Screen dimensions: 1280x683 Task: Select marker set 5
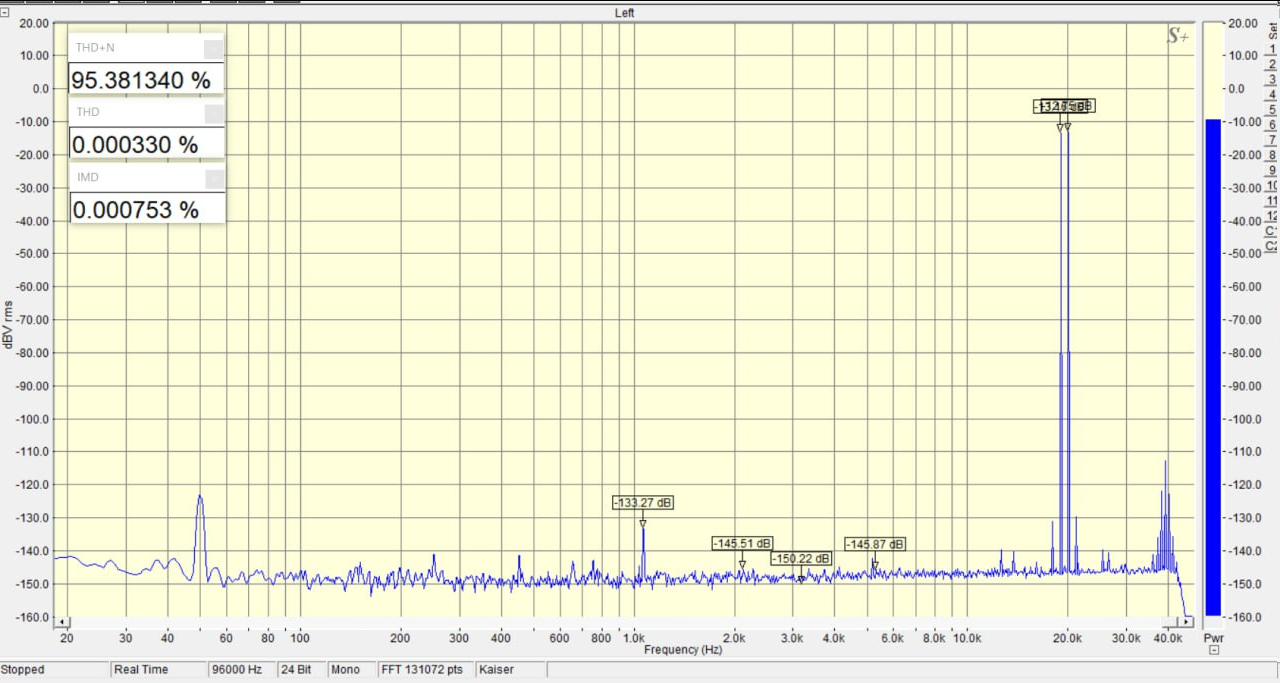[x=1272, y=109]
